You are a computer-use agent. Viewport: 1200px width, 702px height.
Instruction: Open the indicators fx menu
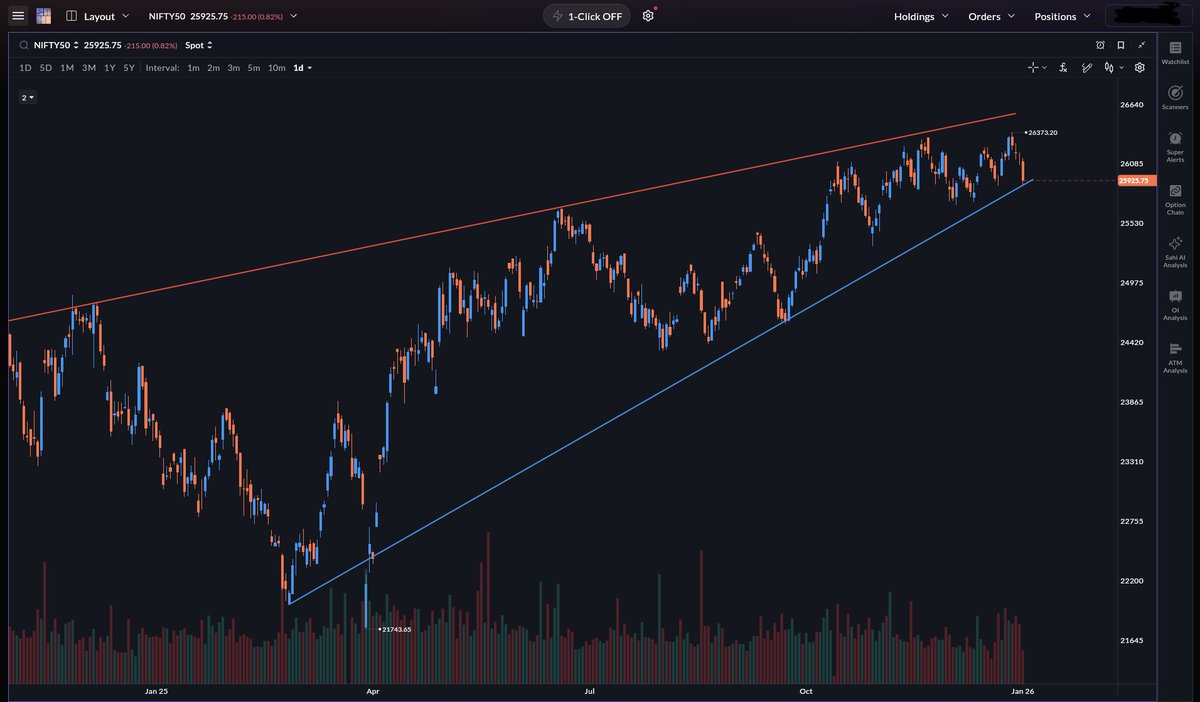coord(1062,68)
